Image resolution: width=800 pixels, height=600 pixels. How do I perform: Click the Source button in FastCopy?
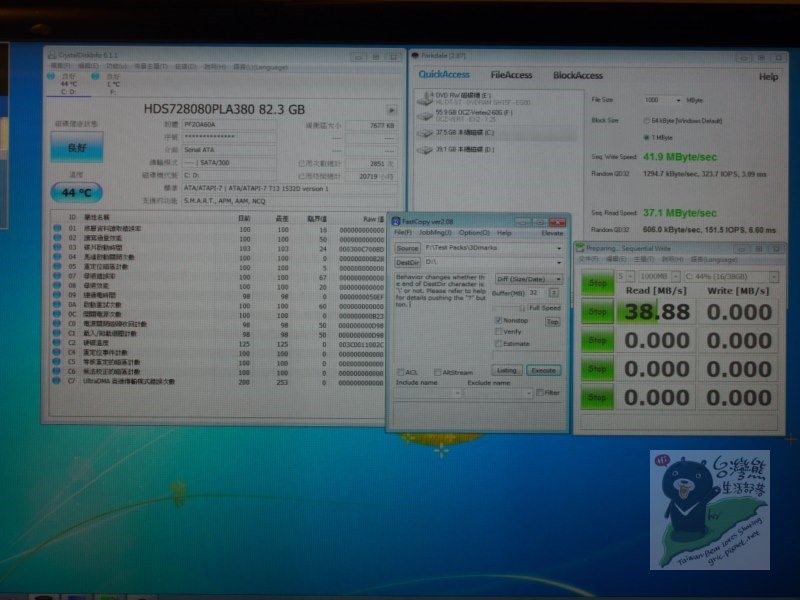pyautogui.click(x=407, y=248)
